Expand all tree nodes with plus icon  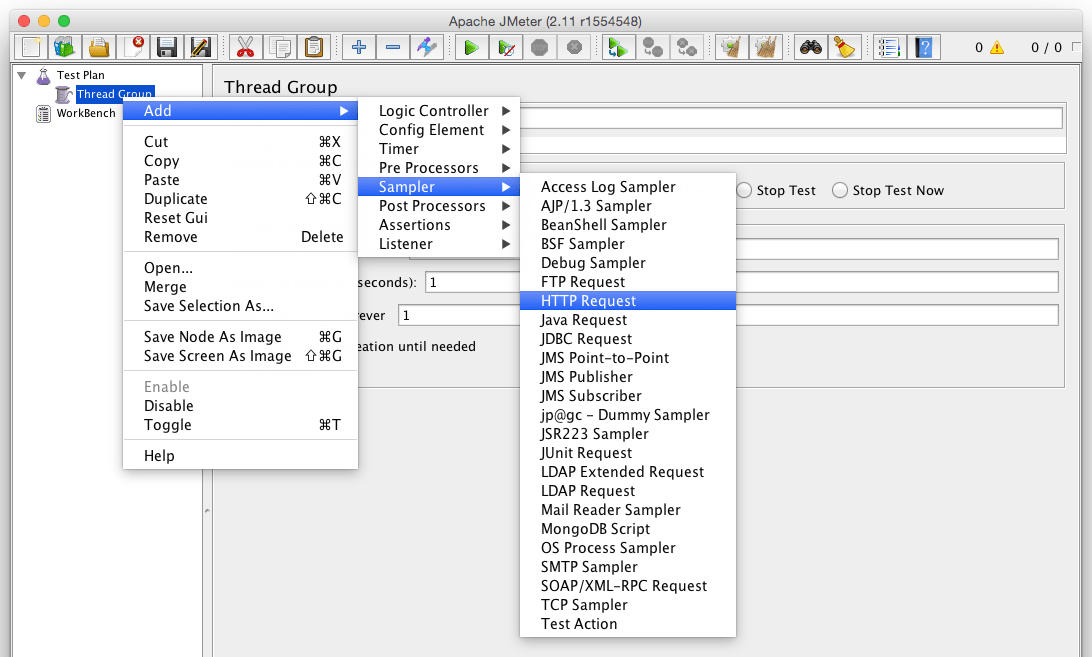tap(358, 46)
